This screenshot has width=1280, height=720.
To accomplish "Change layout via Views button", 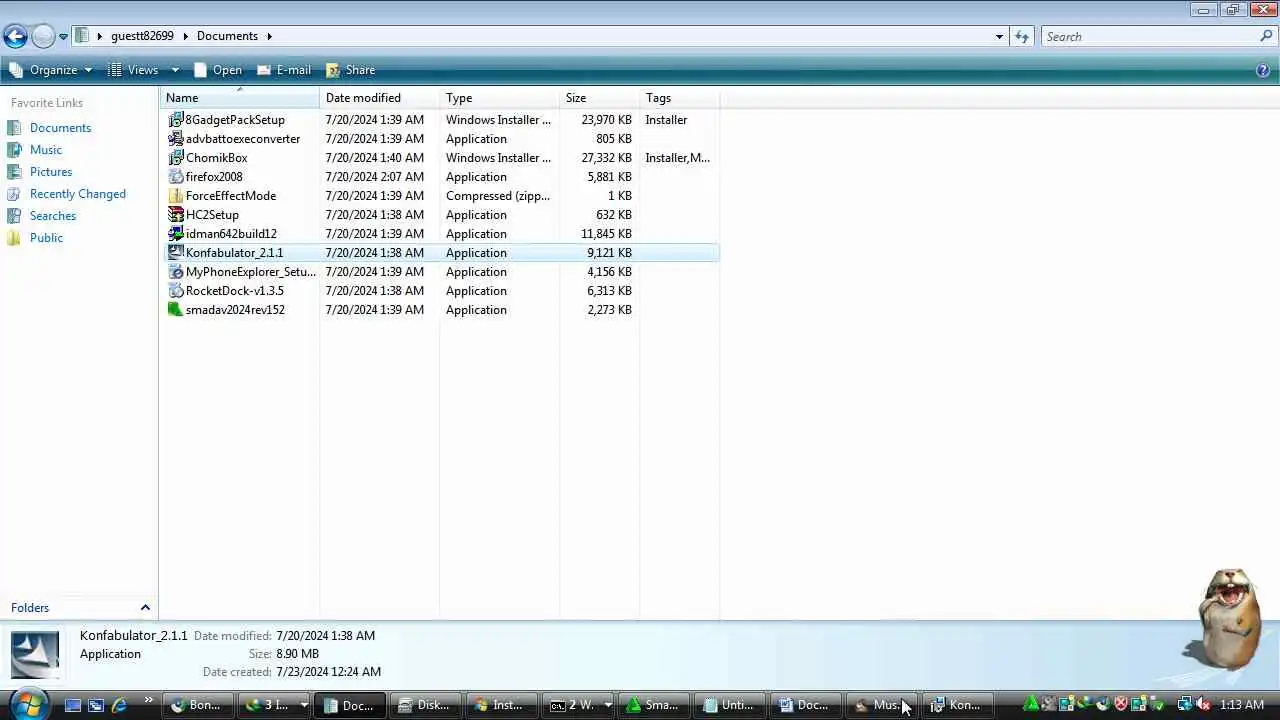I will click(133, 70).
